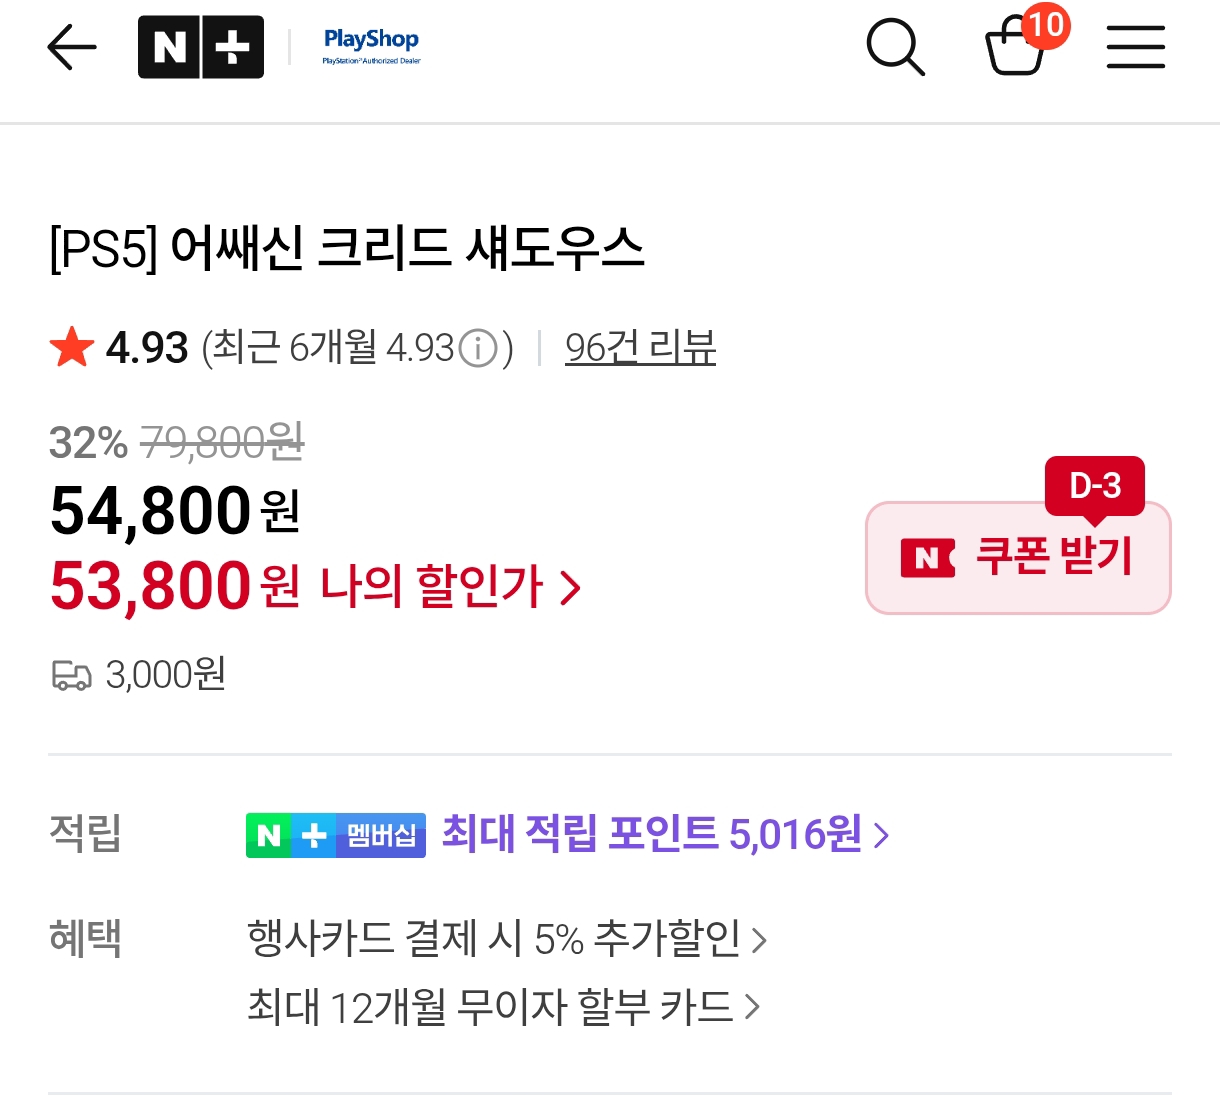Expand 행사카드 결제 시 5% 추가할인

[506, 939]
